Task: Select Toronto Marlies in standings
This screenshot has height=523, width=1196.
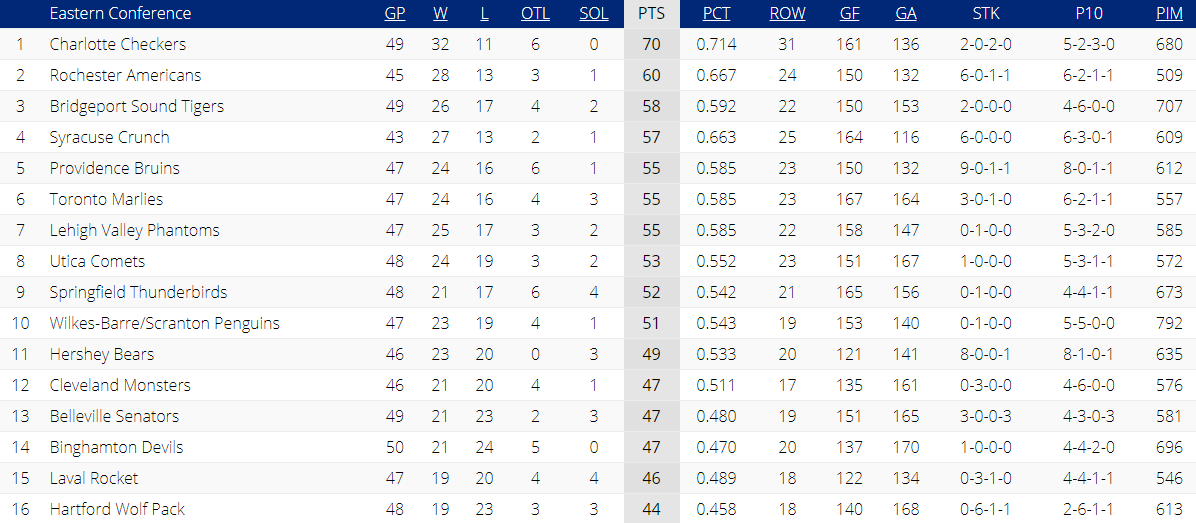Action: 106,199
